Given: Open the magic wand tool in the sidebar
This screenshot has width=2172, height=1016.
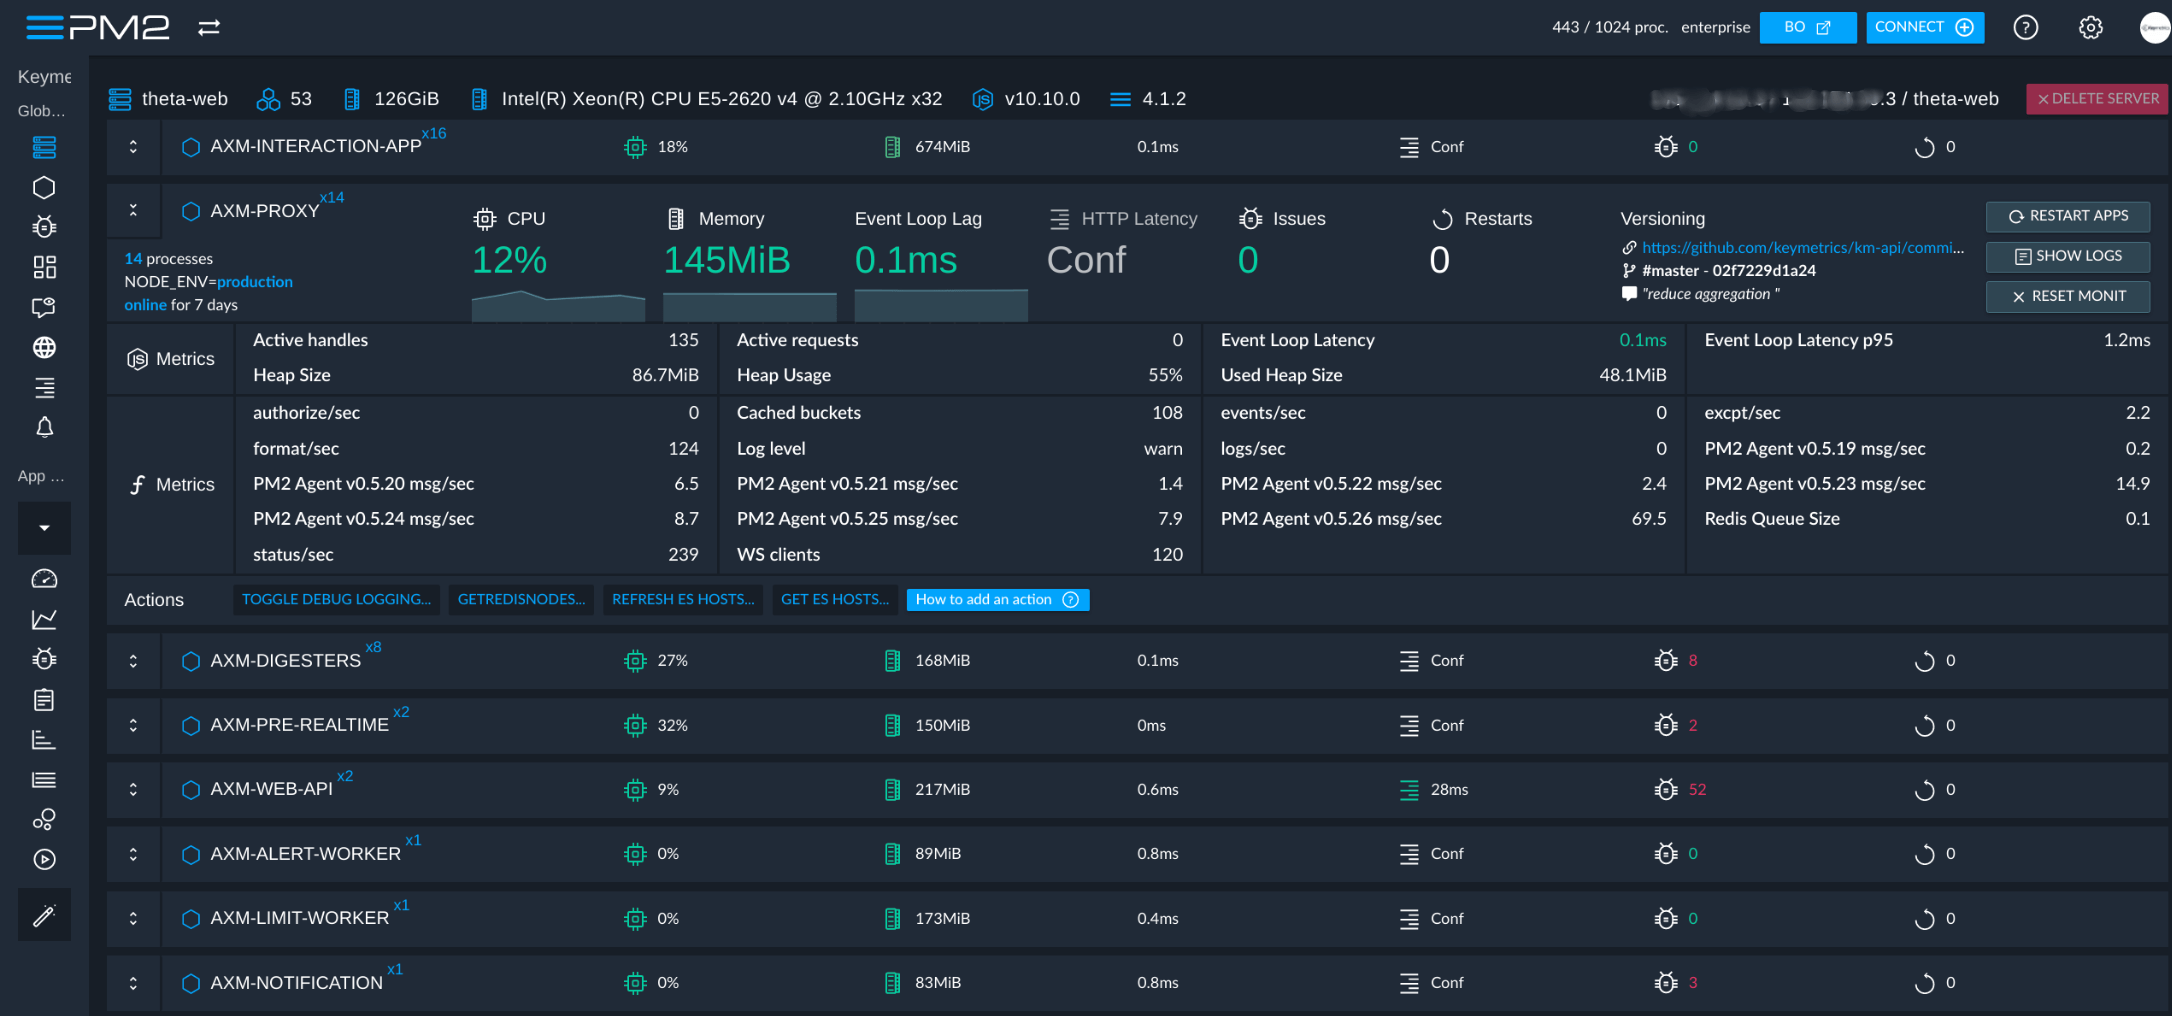Looking at the screenshot, I should point(44,914).
